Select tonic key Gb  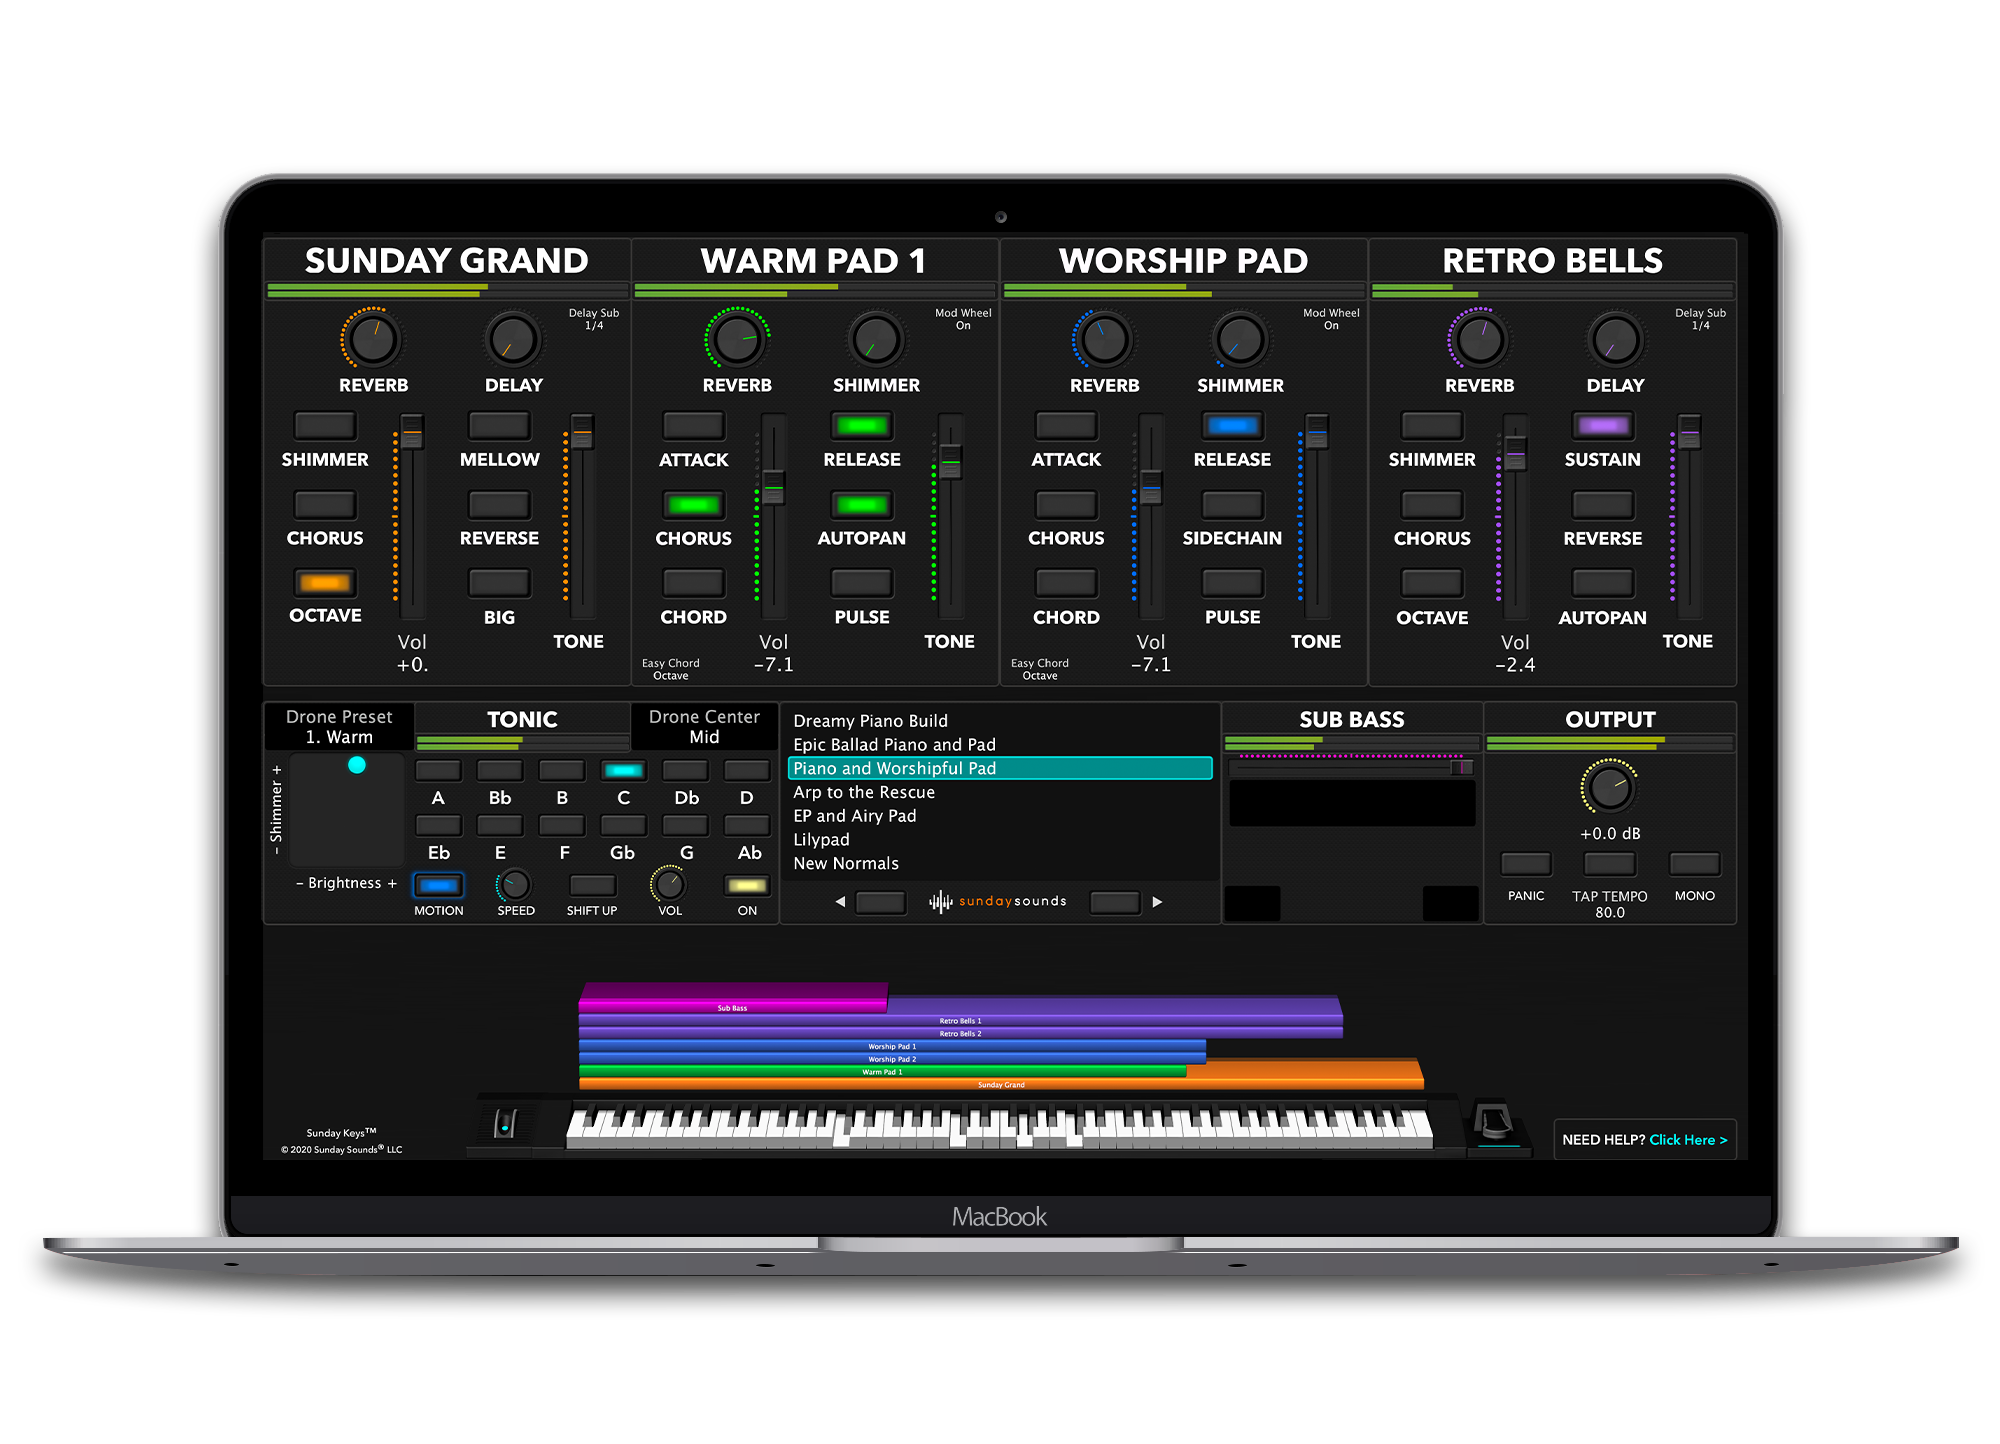[623, 825]
